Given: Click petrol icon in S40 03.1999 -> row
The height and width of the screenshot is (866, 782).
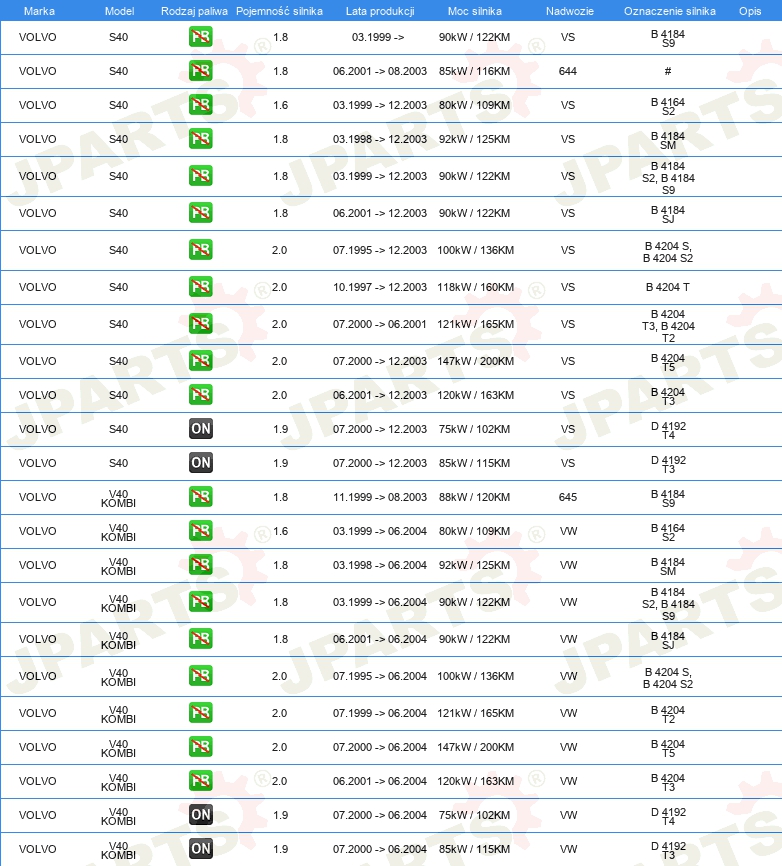Looking at the screenshot, I should (x=200, y=38).
